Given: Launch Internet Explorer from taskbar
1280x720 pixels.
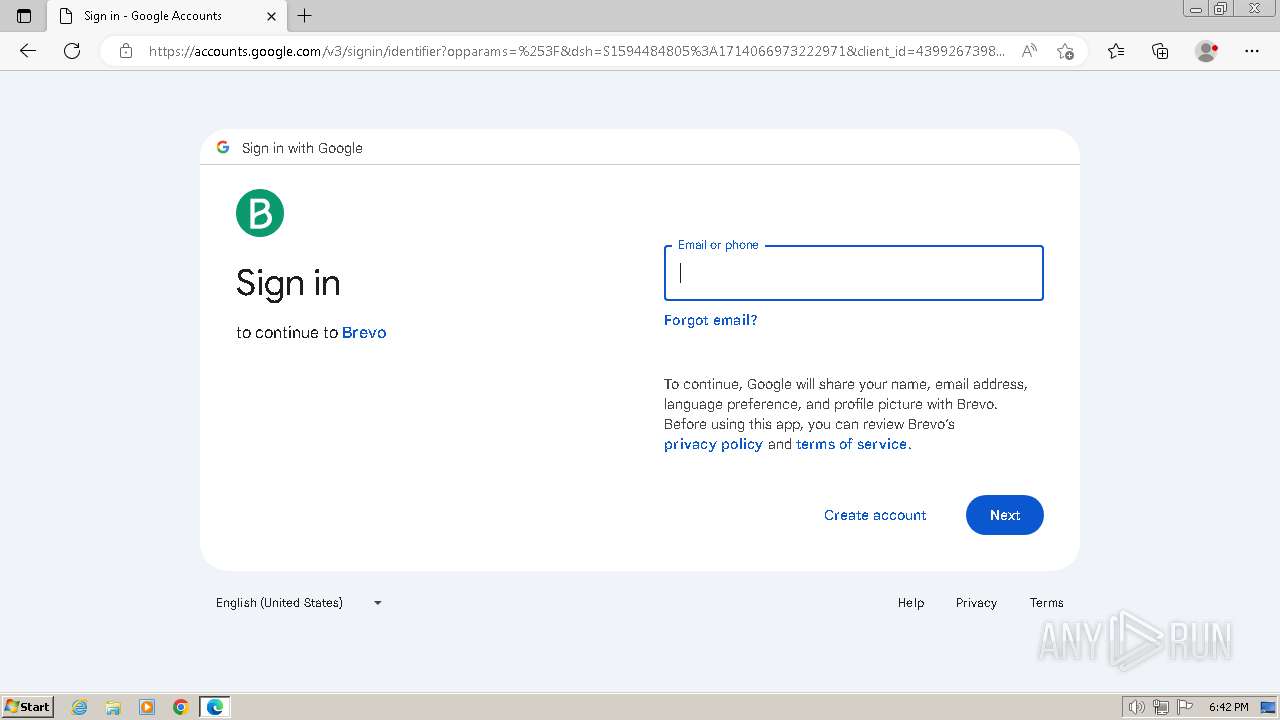Looking at the screenshot, I should 80,707.
